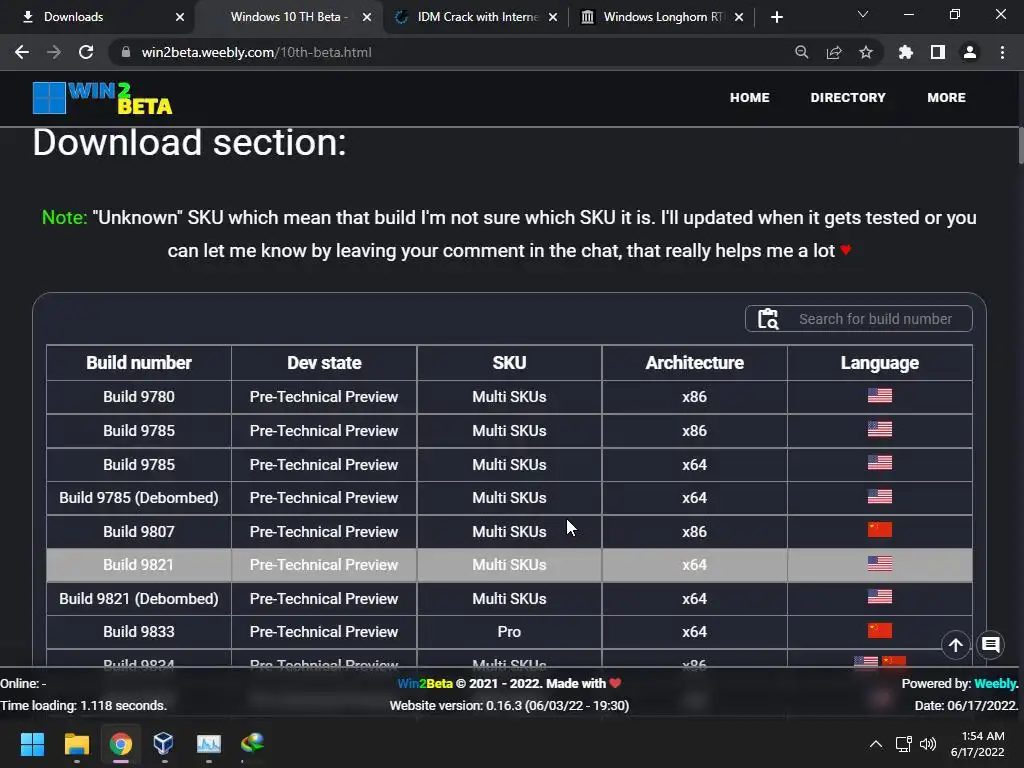The height and width of the screenshot is (768, 1024).
Task: Select the highlighted Build 9821 cell
Action: 138,565
